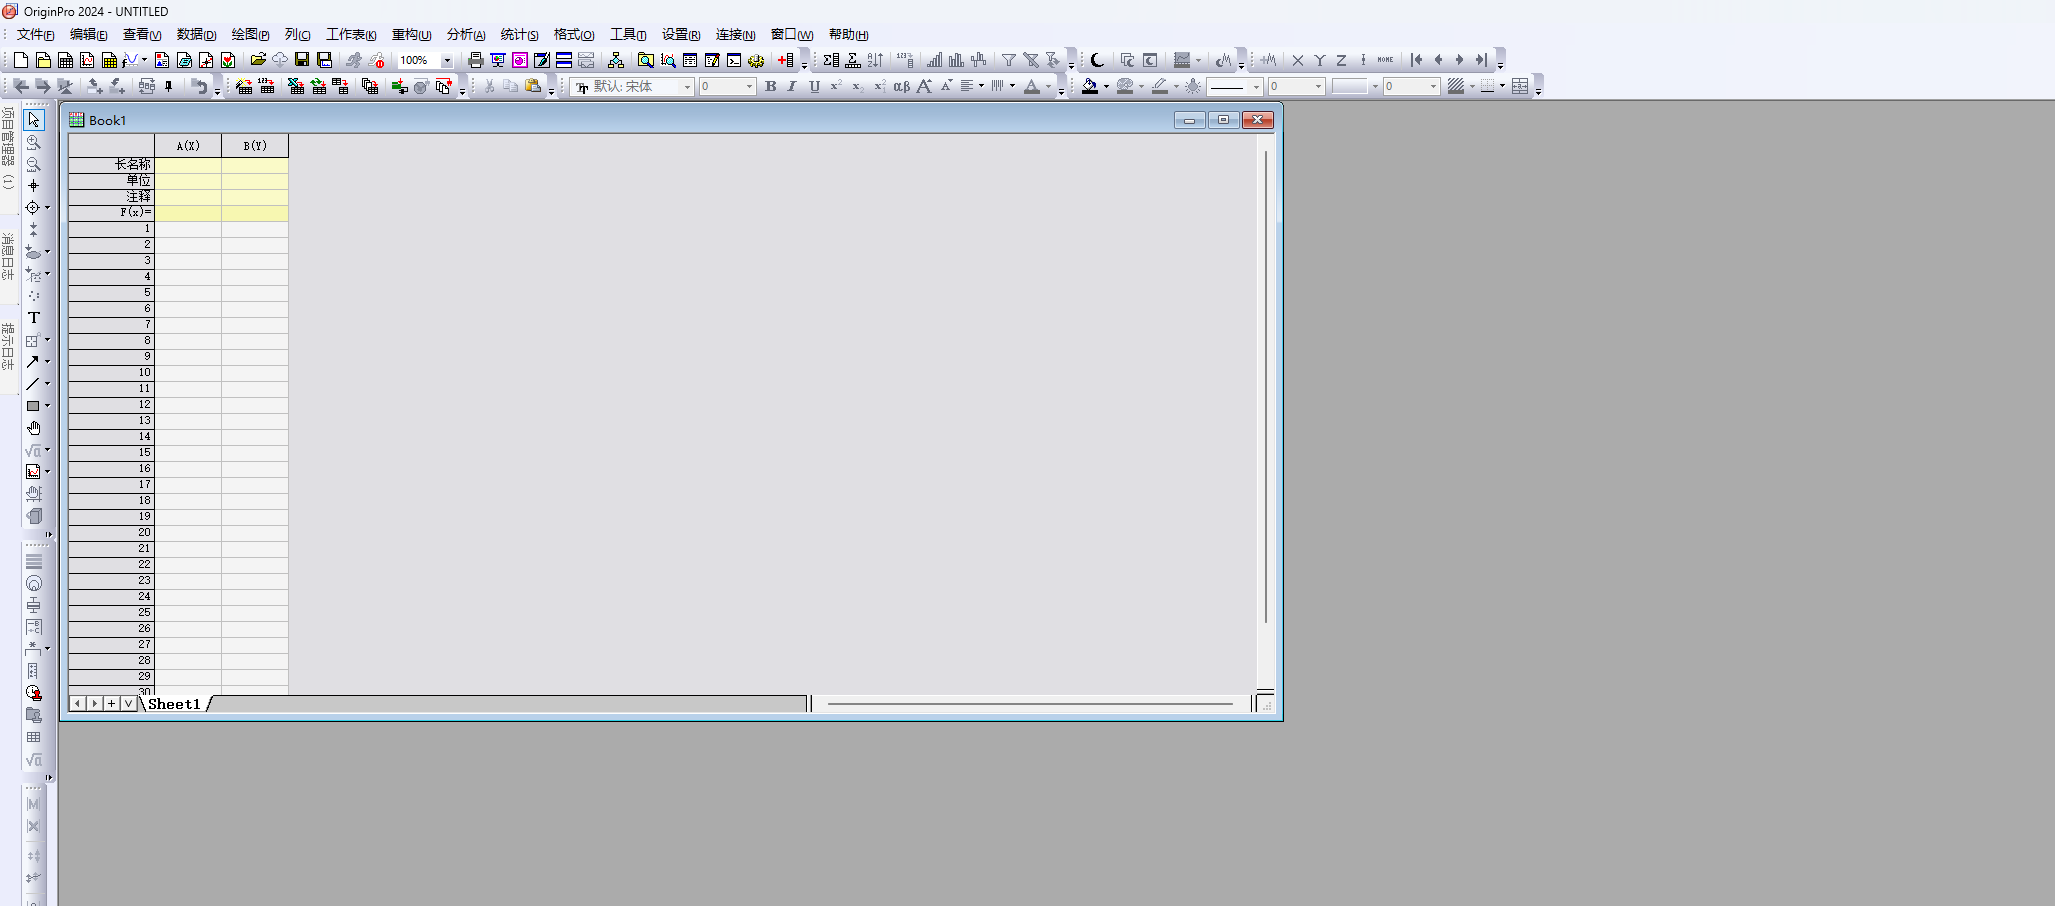Screen dimensions: 2055x906
Task: Click the crescent moon dark mode icon
Action: [x=1097, y=60]
